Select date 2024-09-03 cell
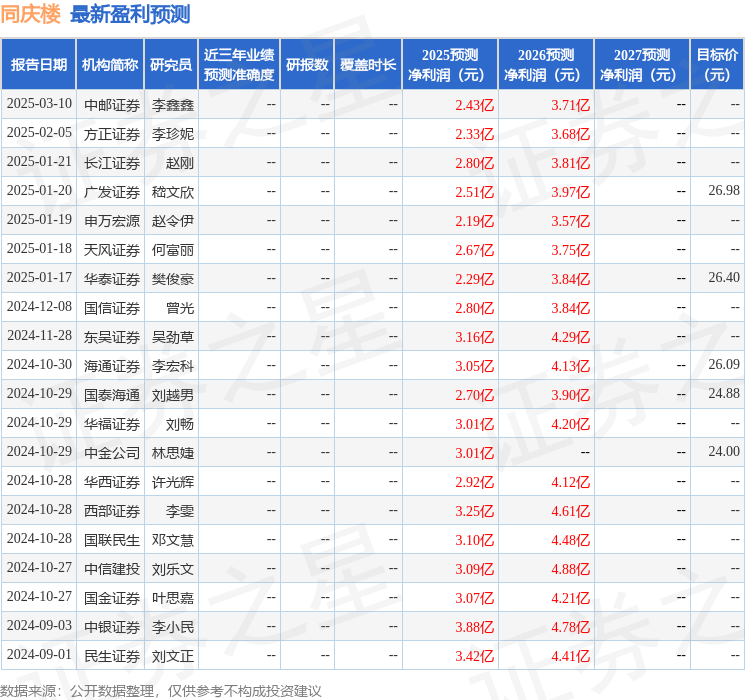 click(x=39, y=625)
